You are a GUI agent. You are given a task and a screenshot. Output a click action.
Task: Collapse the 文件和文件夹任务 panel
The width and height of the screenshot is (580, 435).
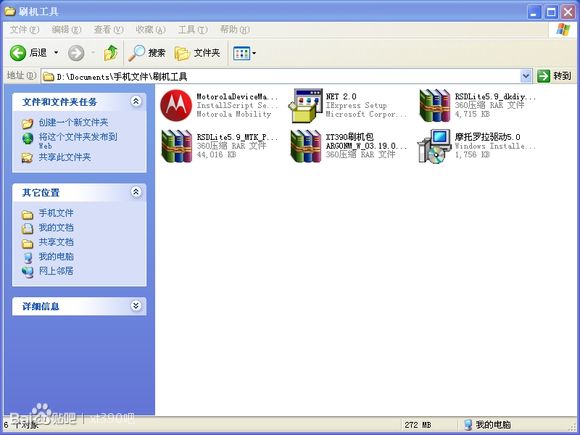tap(136, 101)
